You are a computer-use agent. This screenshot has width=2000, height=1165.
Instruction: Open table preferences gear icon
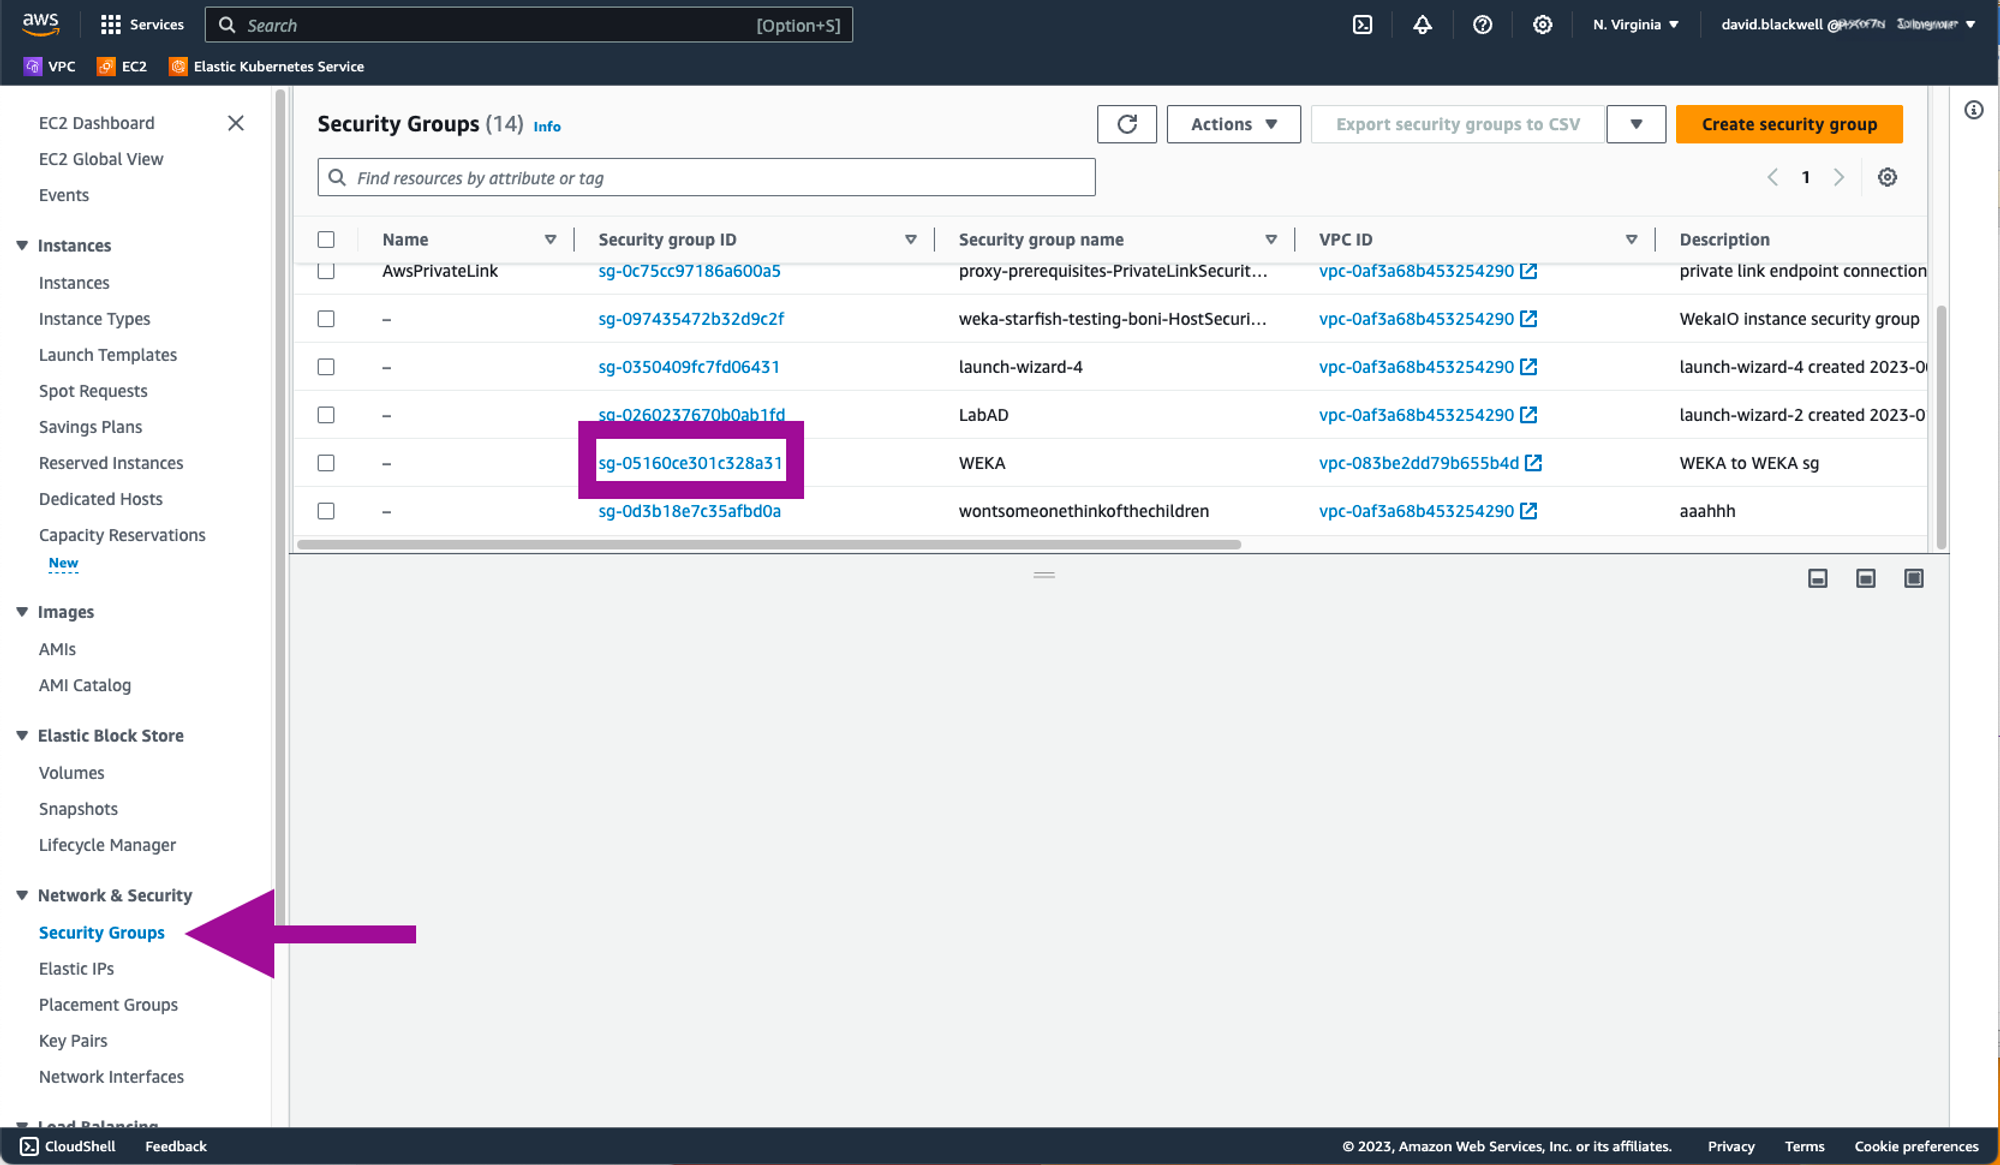click(x=1887, y=177)
